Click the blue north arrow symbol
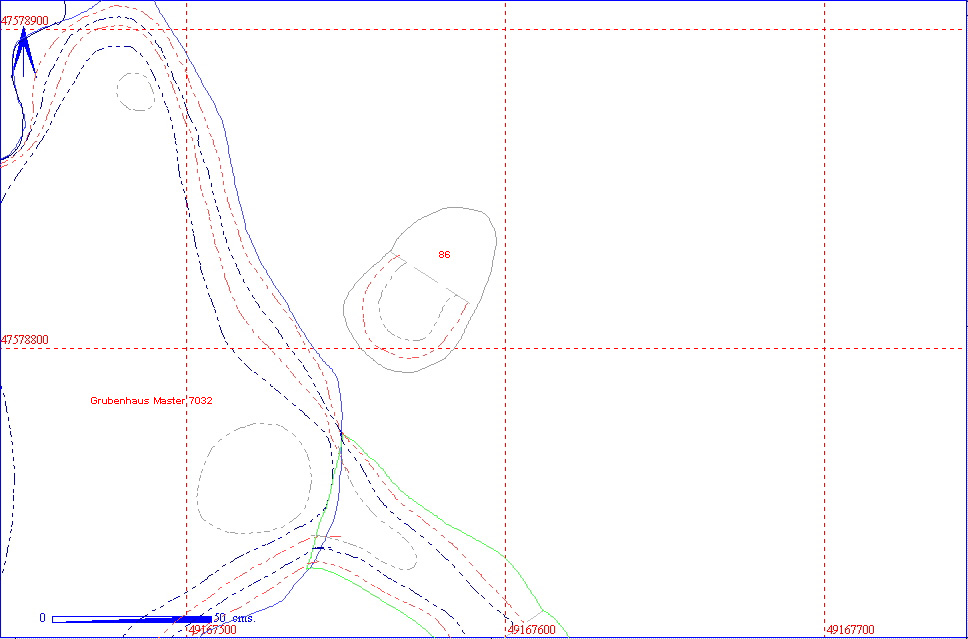The height and width of the screenshot is (639, 968). (x=23, y=54)
